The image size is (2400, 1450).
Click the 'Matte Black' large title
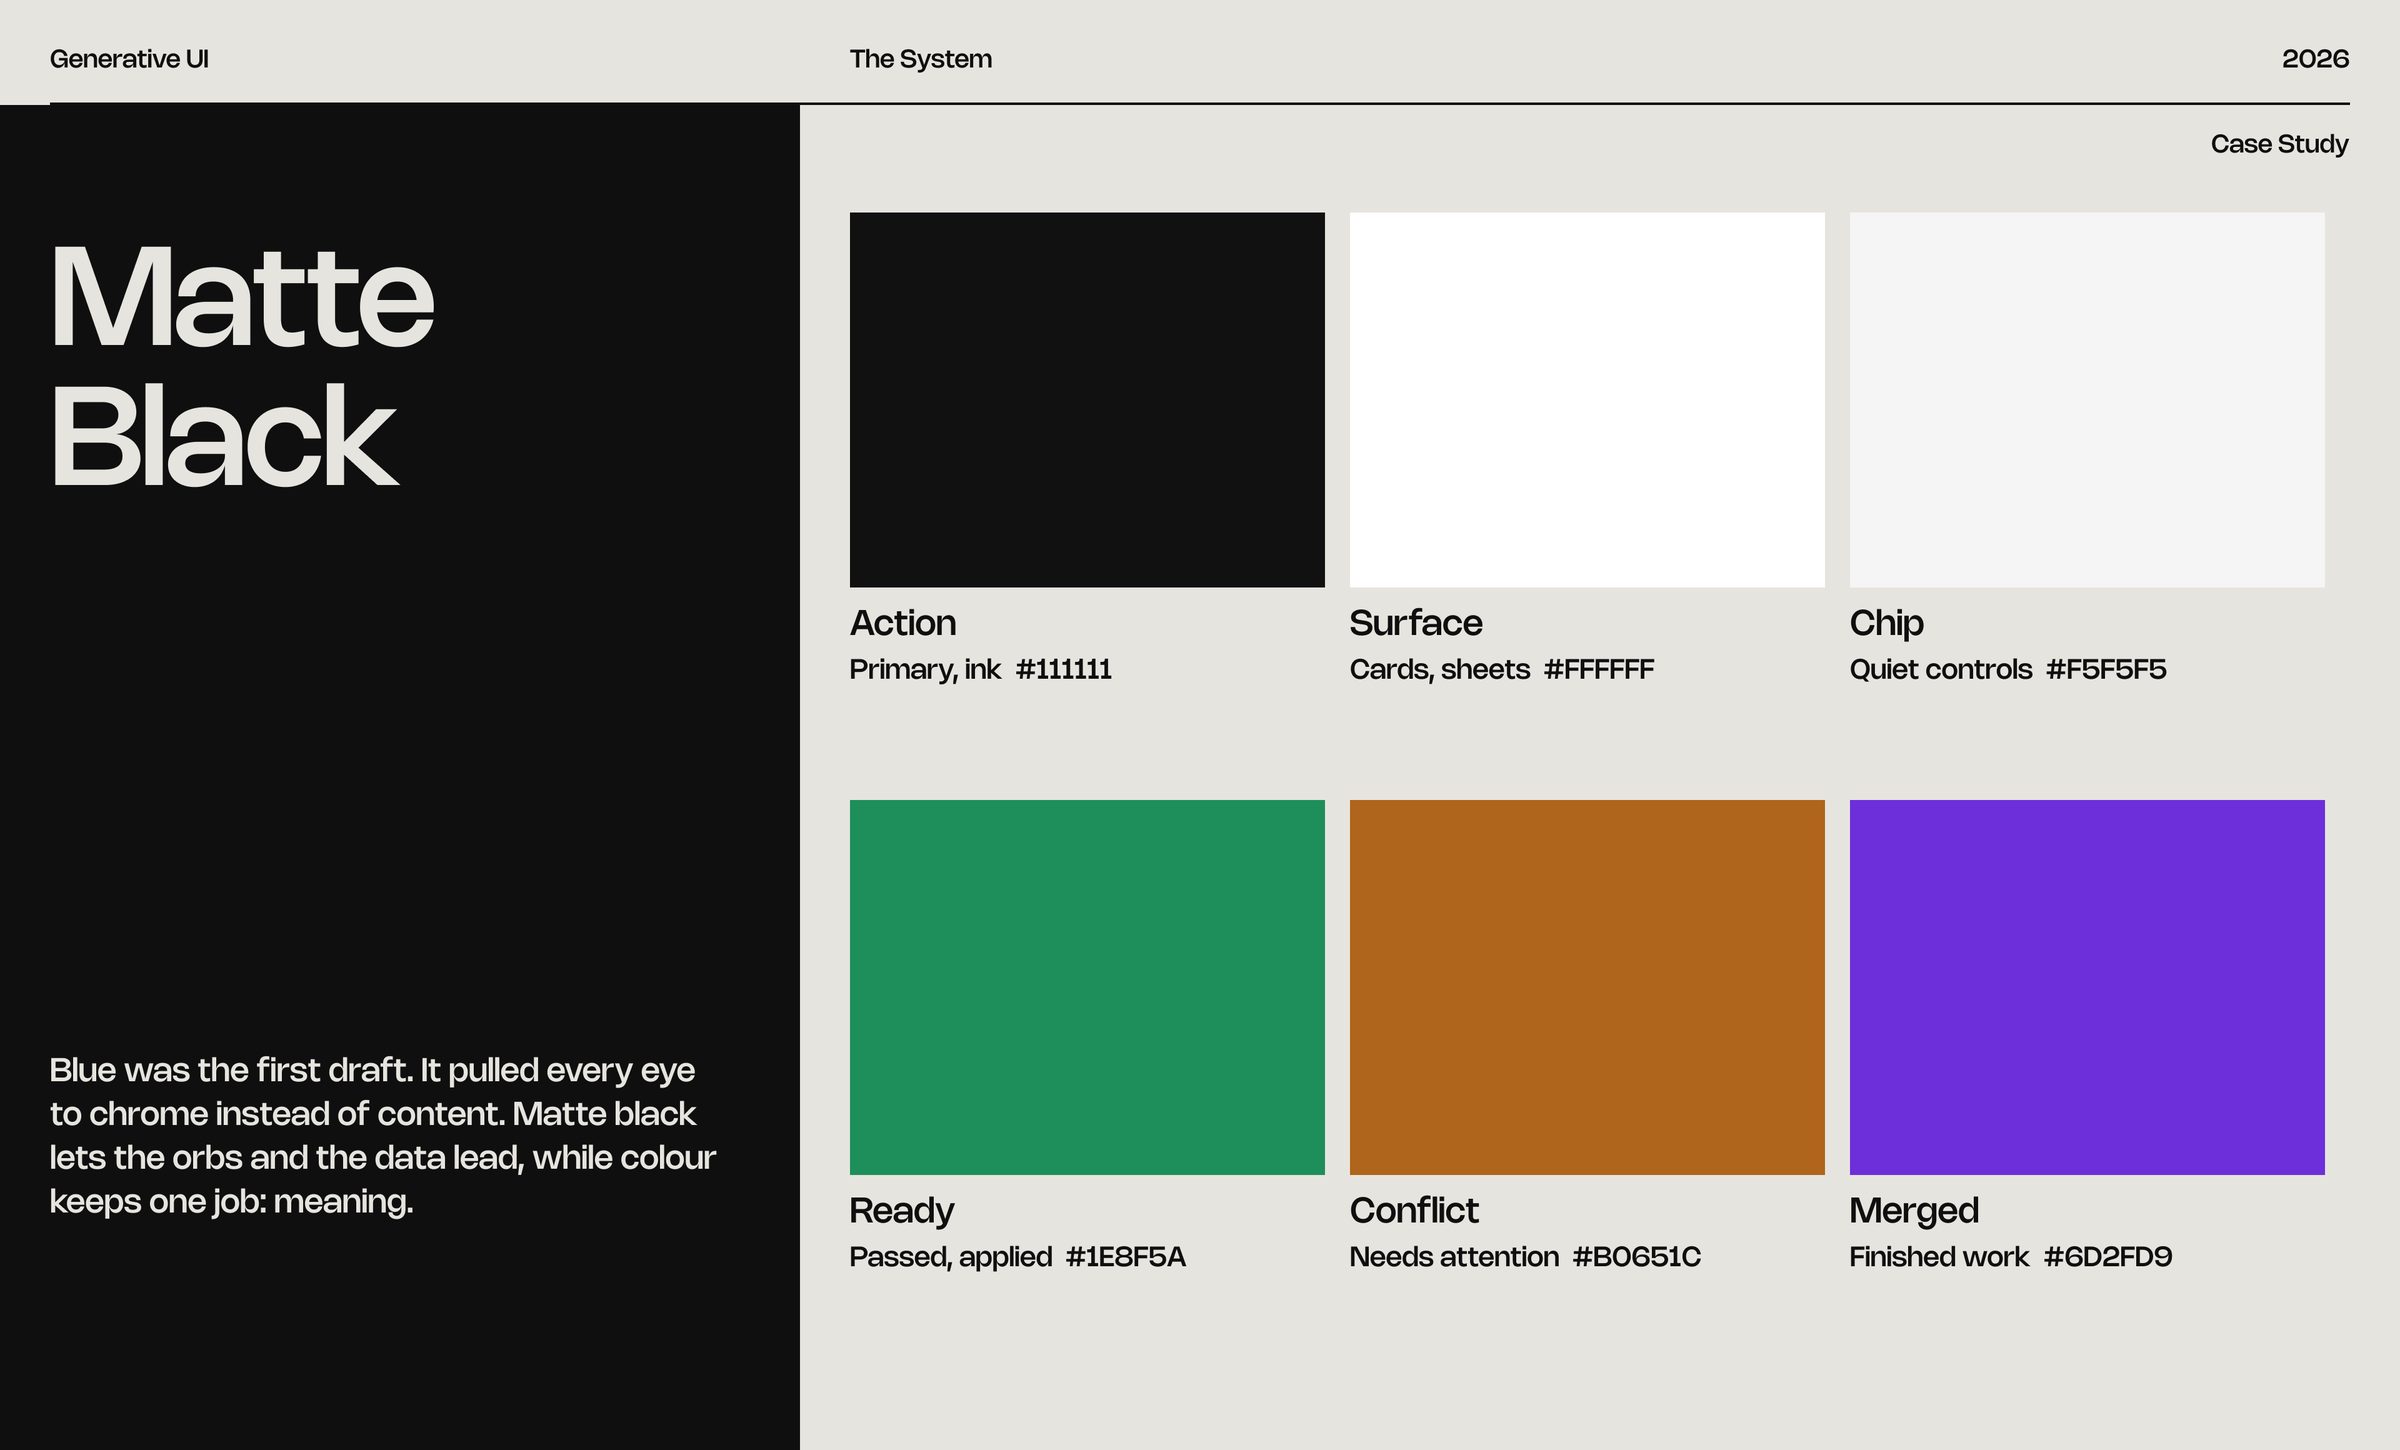pos(242,367)
